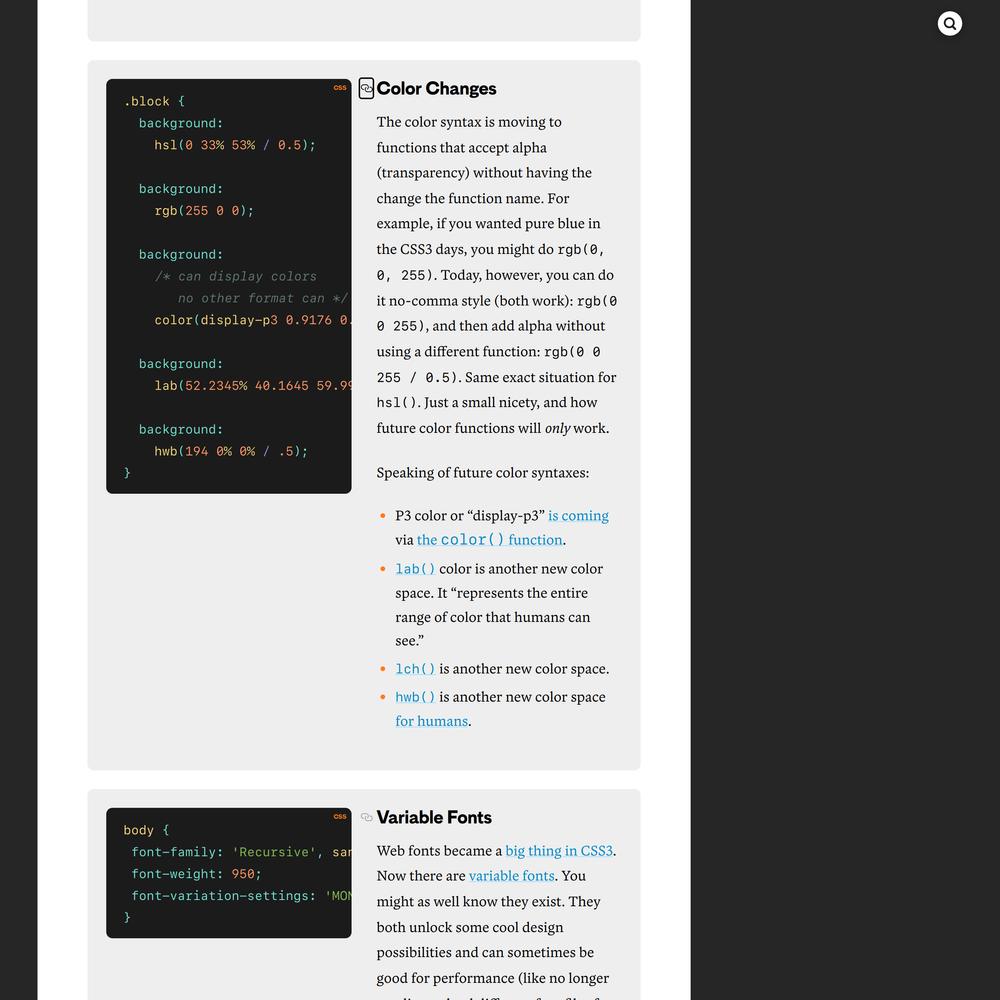Follow the lab() link
The width and height of the screenshot is (1000, 1000).
click(415, 569)
